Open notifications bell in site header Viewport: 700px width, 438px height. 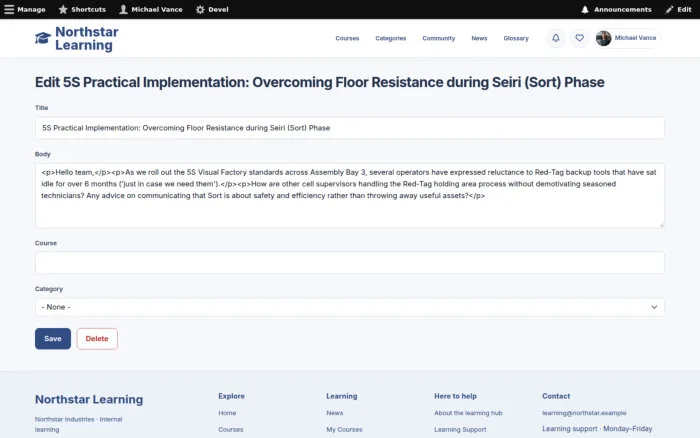coord(556,38)
